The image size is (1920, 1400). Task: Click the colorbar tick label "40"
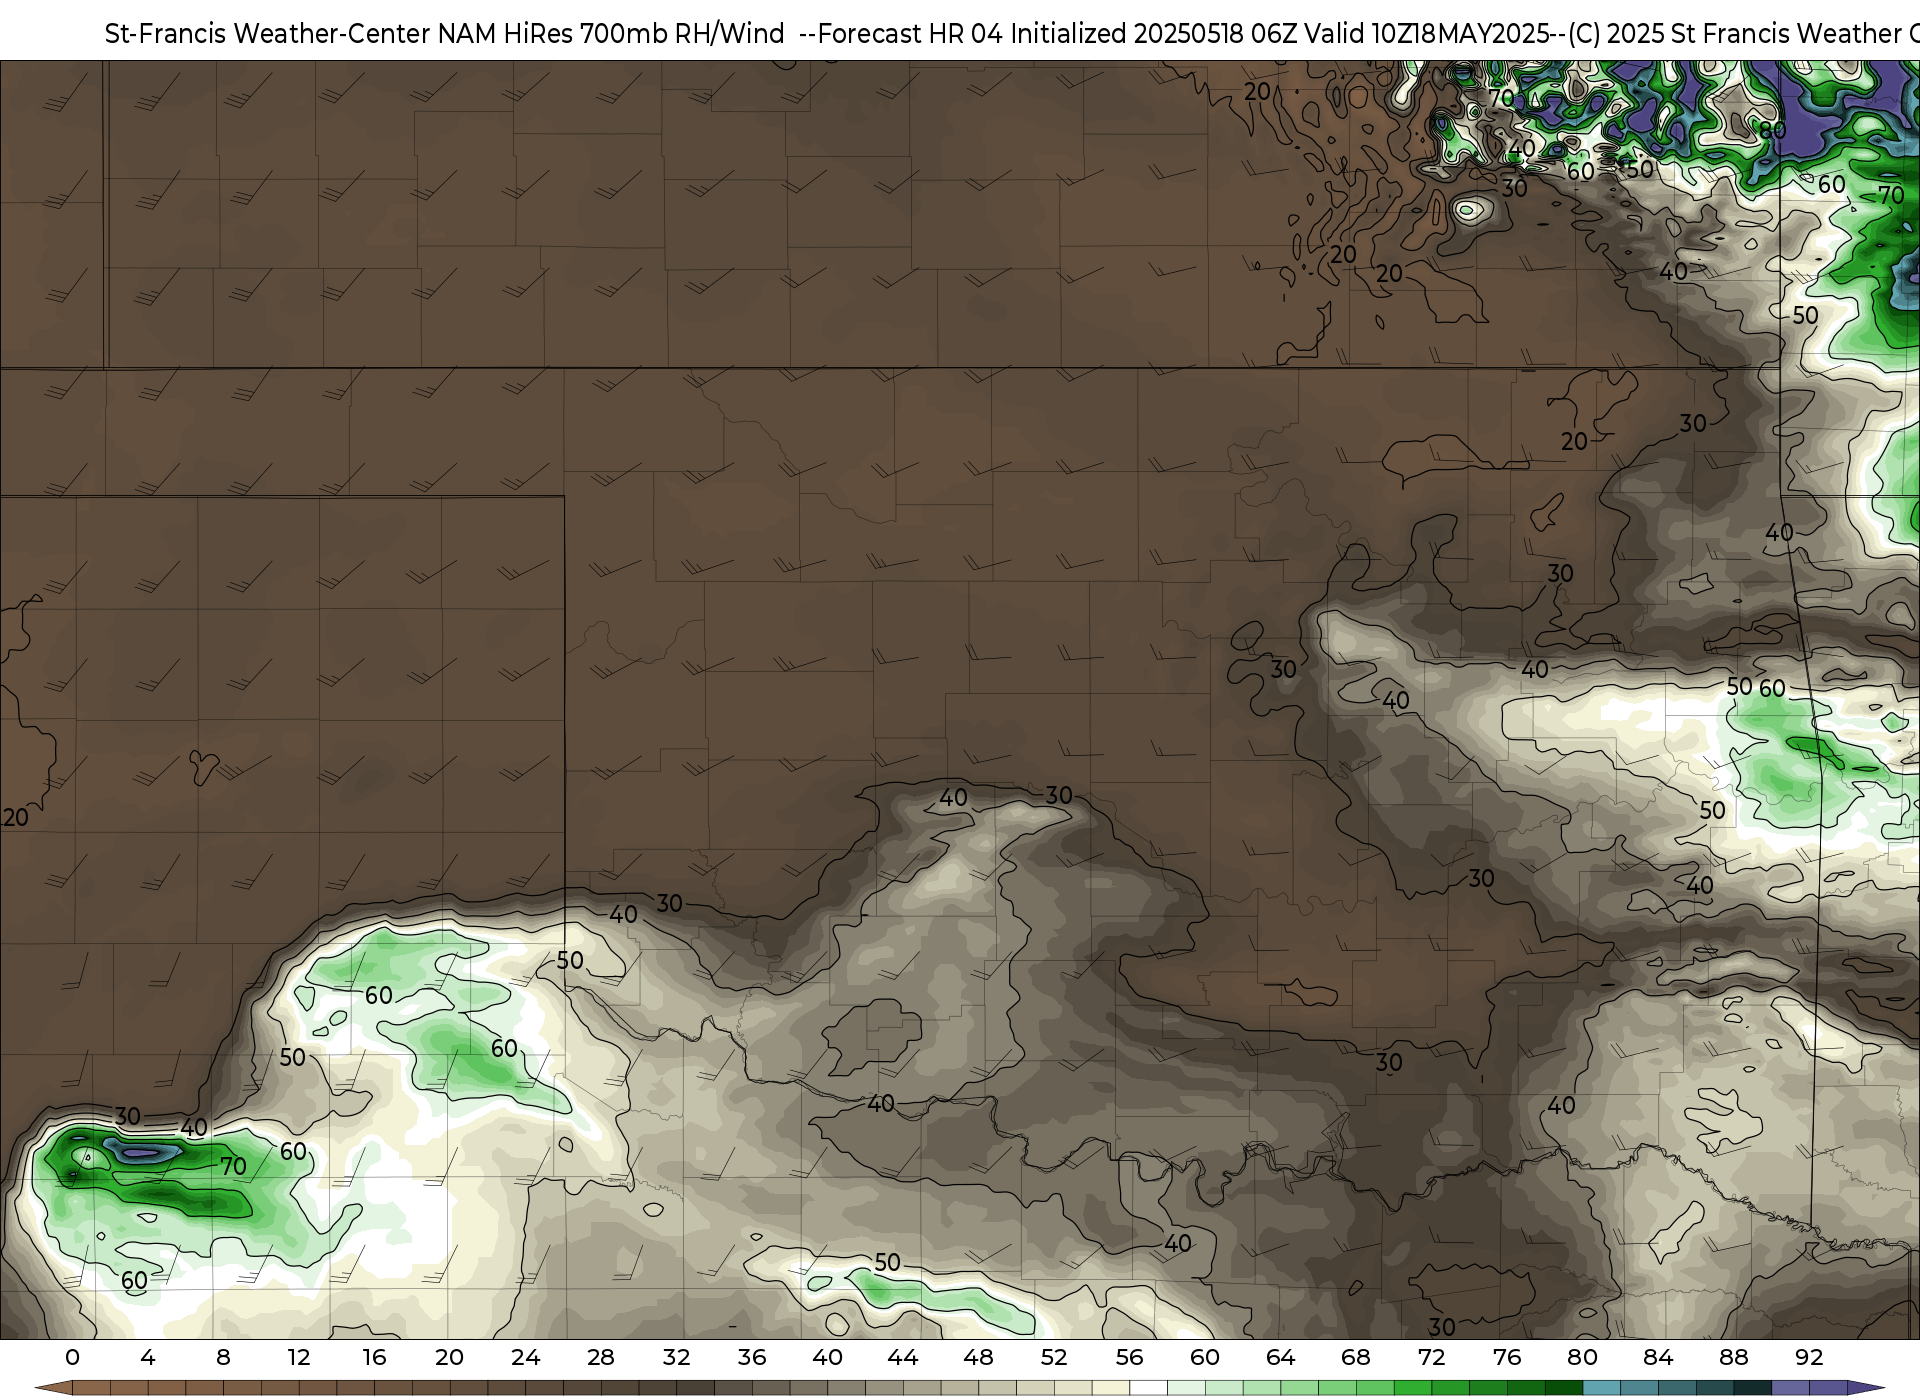click(x=828, y=1357)
